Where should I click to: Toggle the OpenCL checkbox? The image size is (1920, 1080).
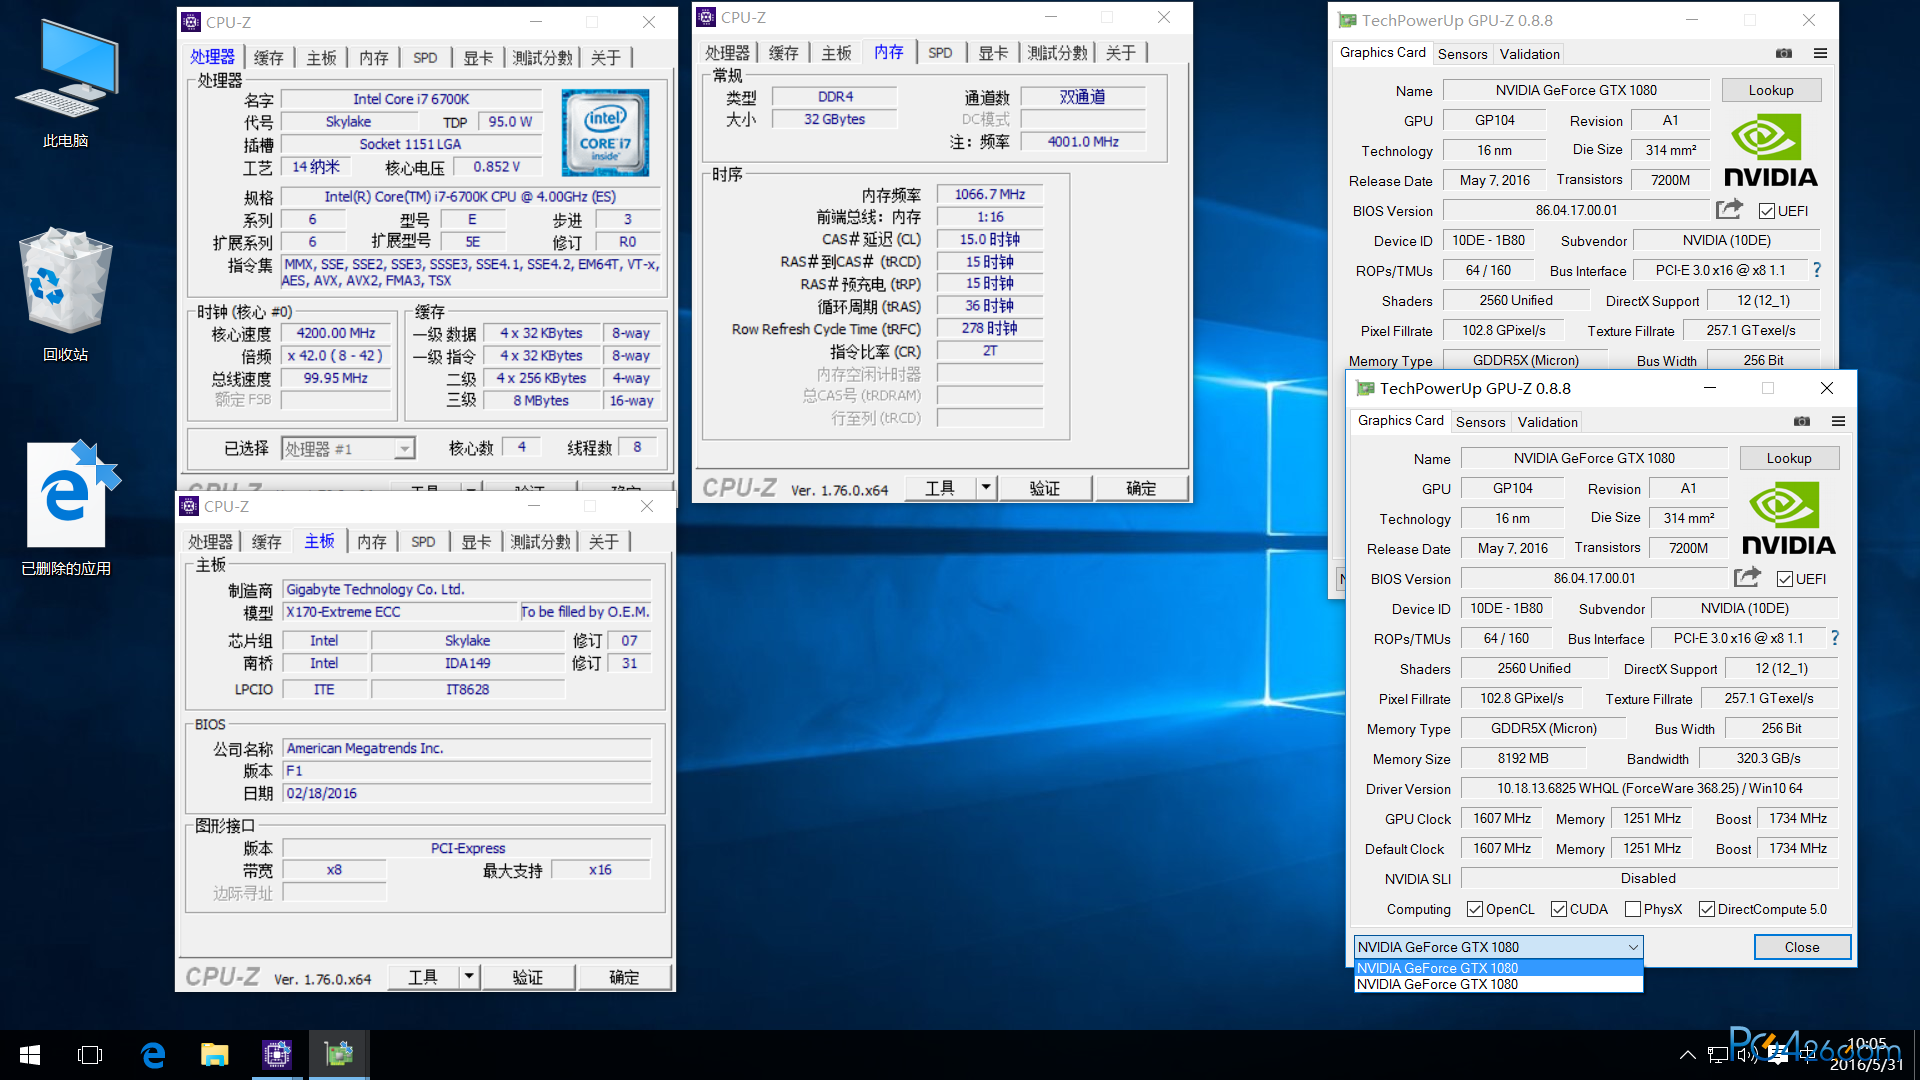pyautogui.click(x=1475, y=909)
